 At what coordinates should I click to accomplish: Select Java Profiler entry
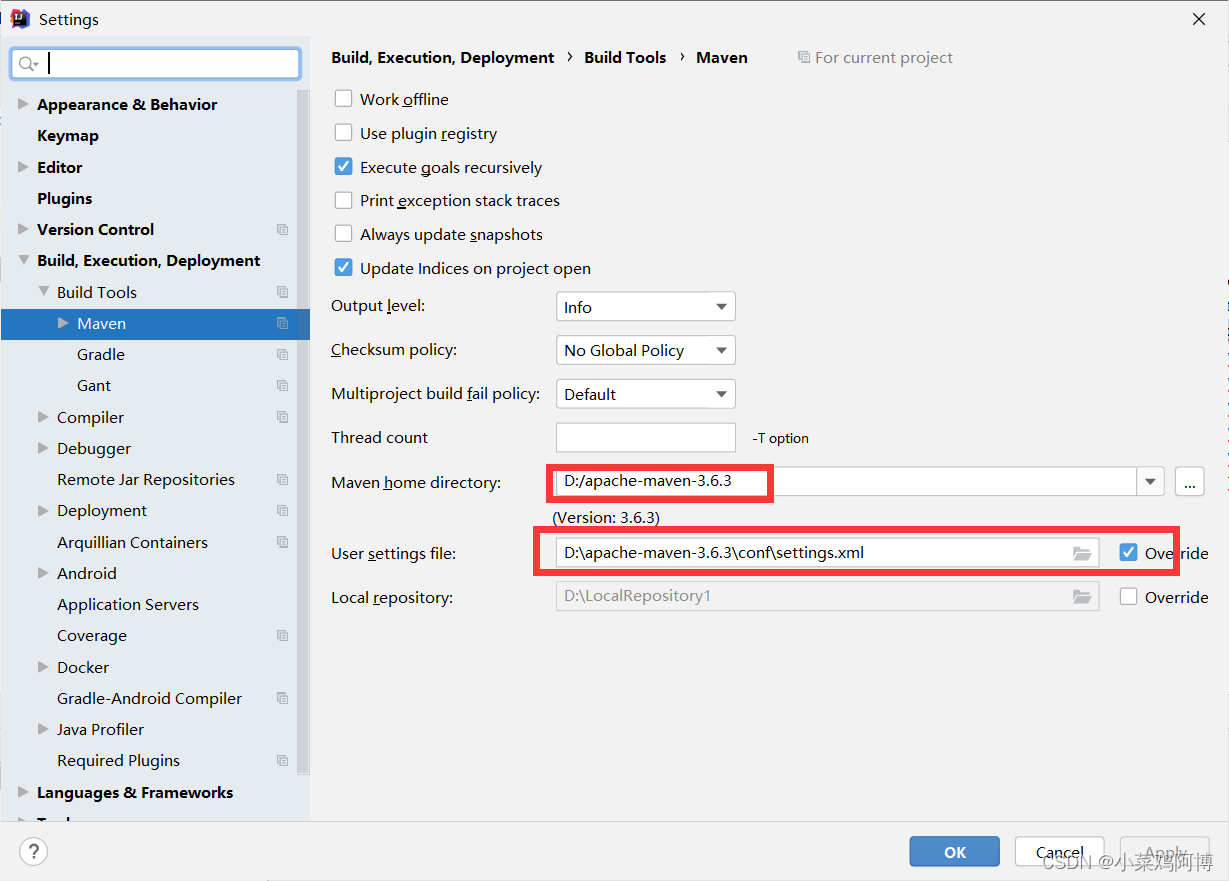[x=100, y=730]
